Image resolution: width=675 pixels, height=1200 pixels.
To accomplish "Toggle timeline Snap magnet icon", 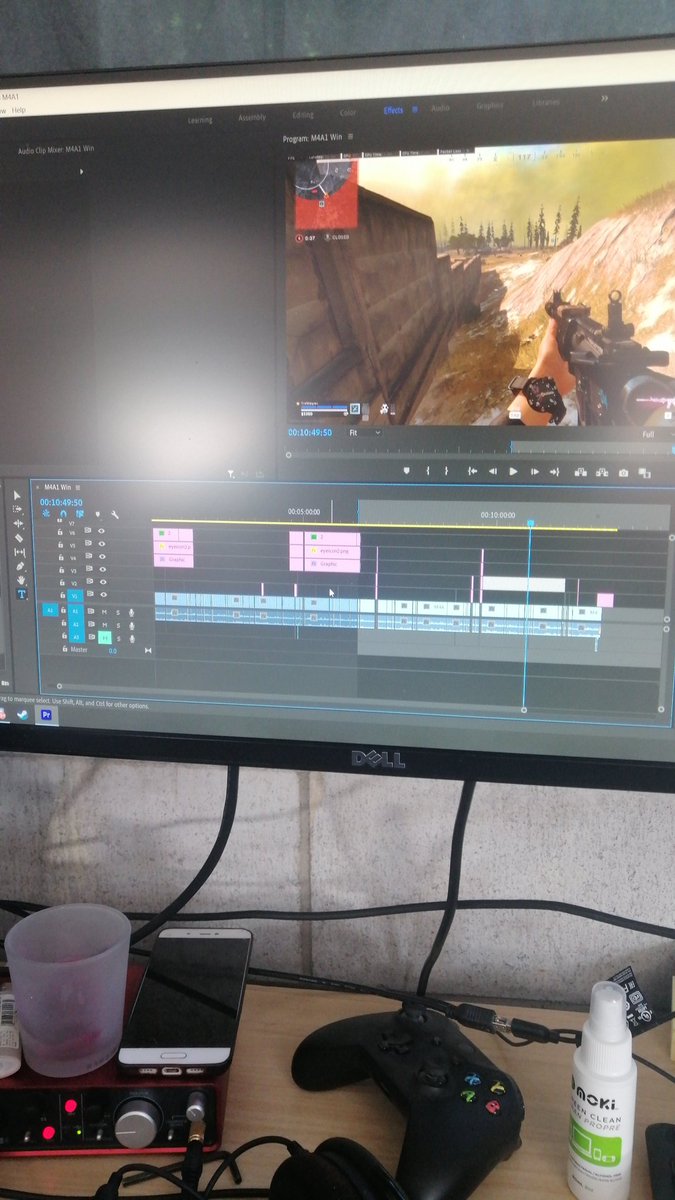I will pos(63,514).
